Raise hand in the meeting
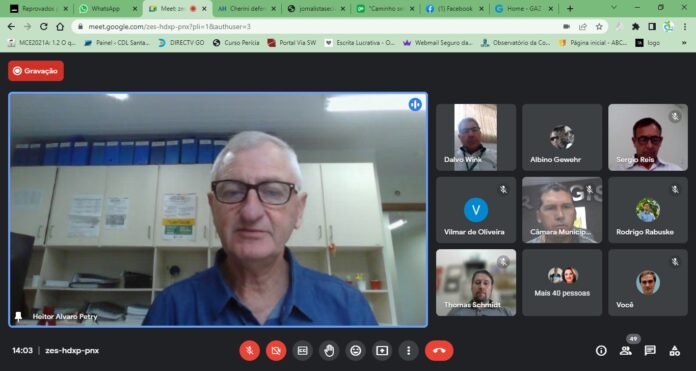This screenshot has height=371, width=696. (x=329, y=351)
